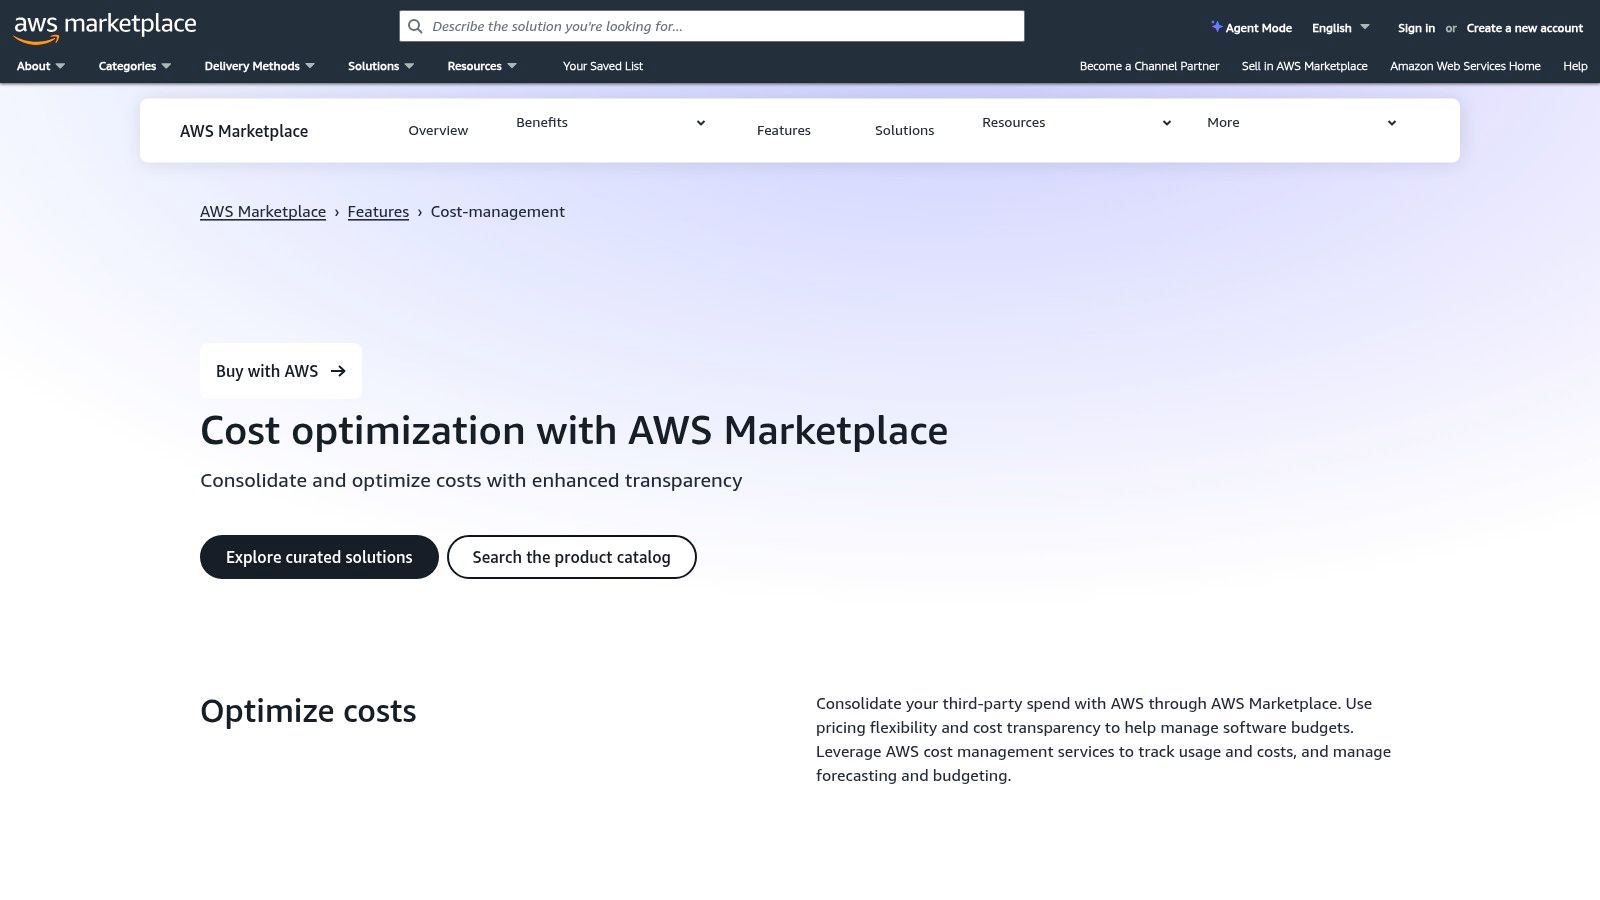The width and height of the screenshot is (1600, 900).
Task: Select Solutions in the subnavigation bar
Action: (x=904, y=130)
